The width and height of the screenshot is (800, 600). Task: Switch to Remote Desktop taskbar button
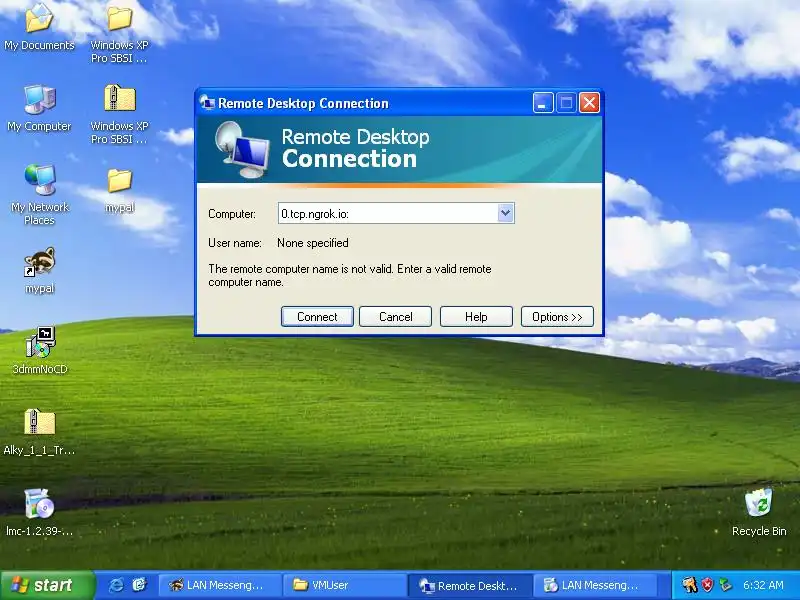click(470, 585)
